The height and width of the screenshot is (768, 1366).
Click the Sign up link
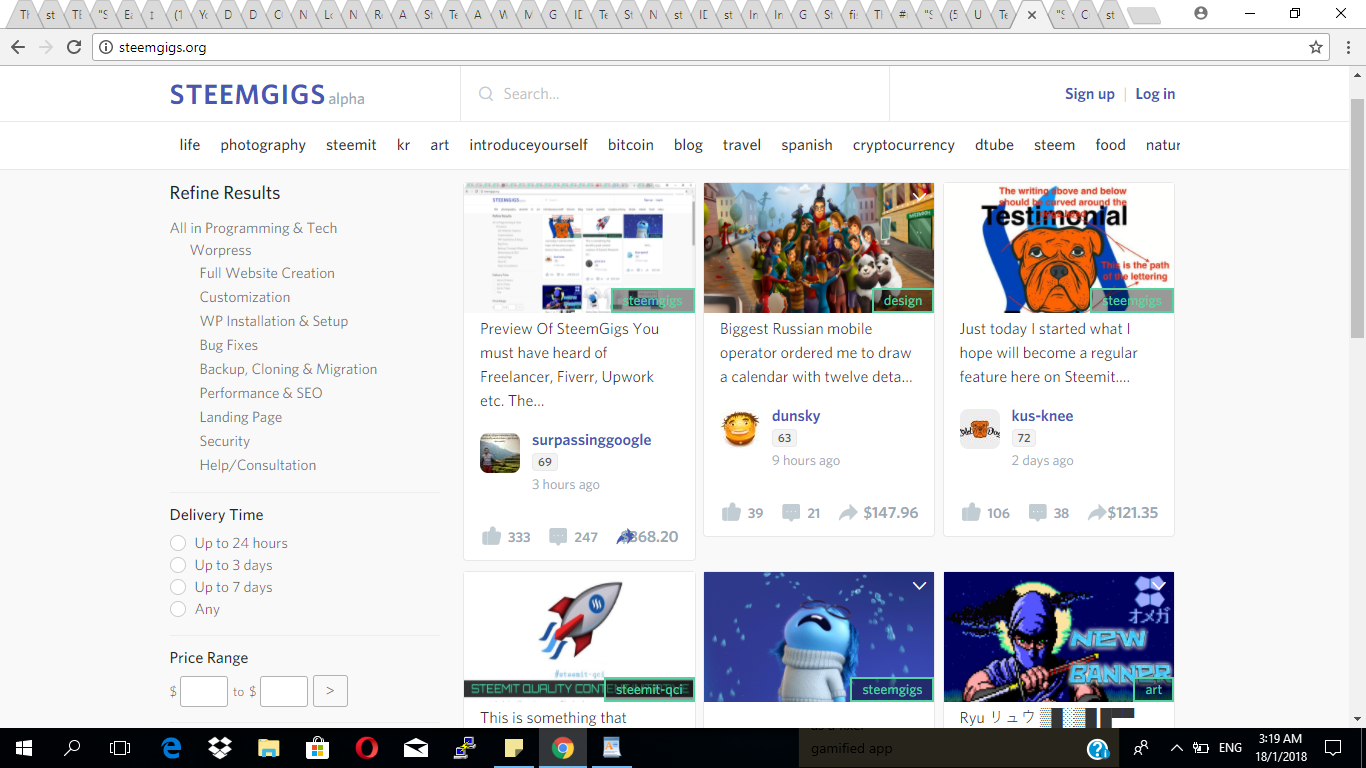[x=1090, y=94]
